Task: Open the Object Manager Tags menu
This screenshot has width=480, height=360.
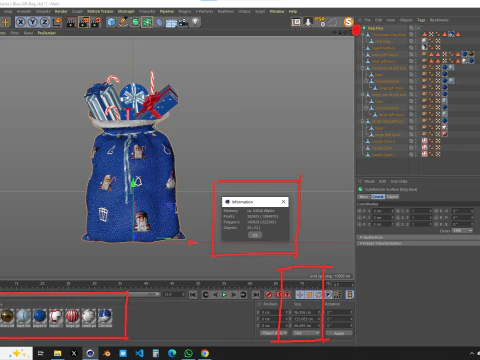Action: 421,20
